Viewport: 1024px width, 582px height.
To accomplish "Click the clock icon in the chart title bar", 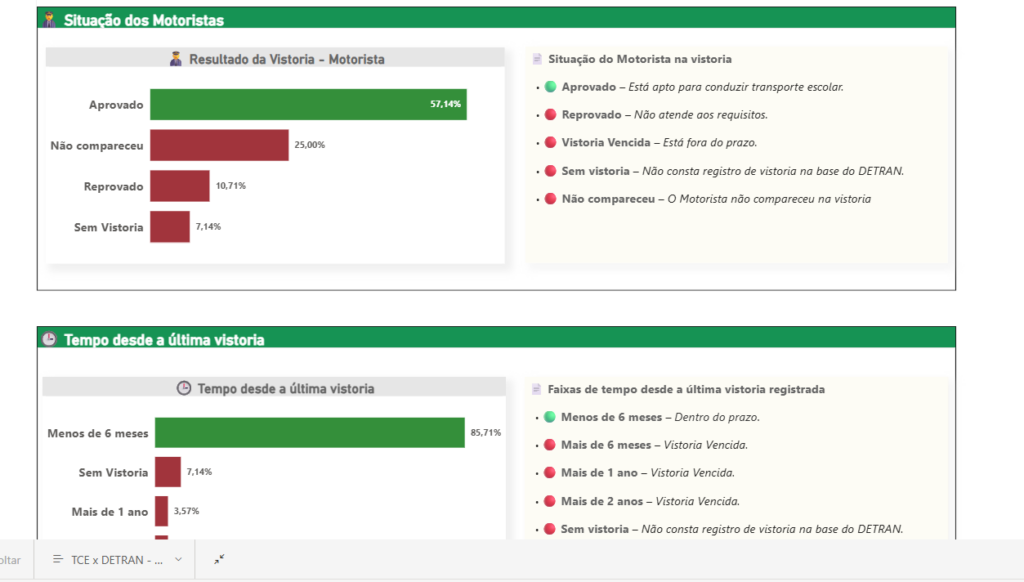I will tap(183, 388).
